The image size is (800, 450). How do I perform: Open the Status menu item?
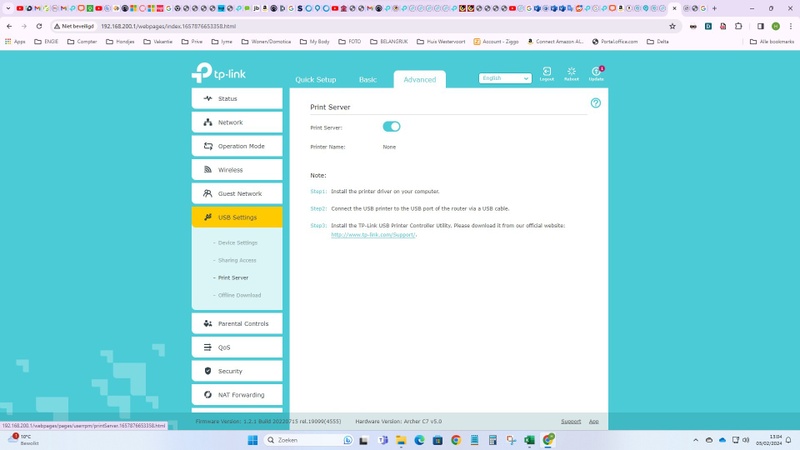click(237, 98)
